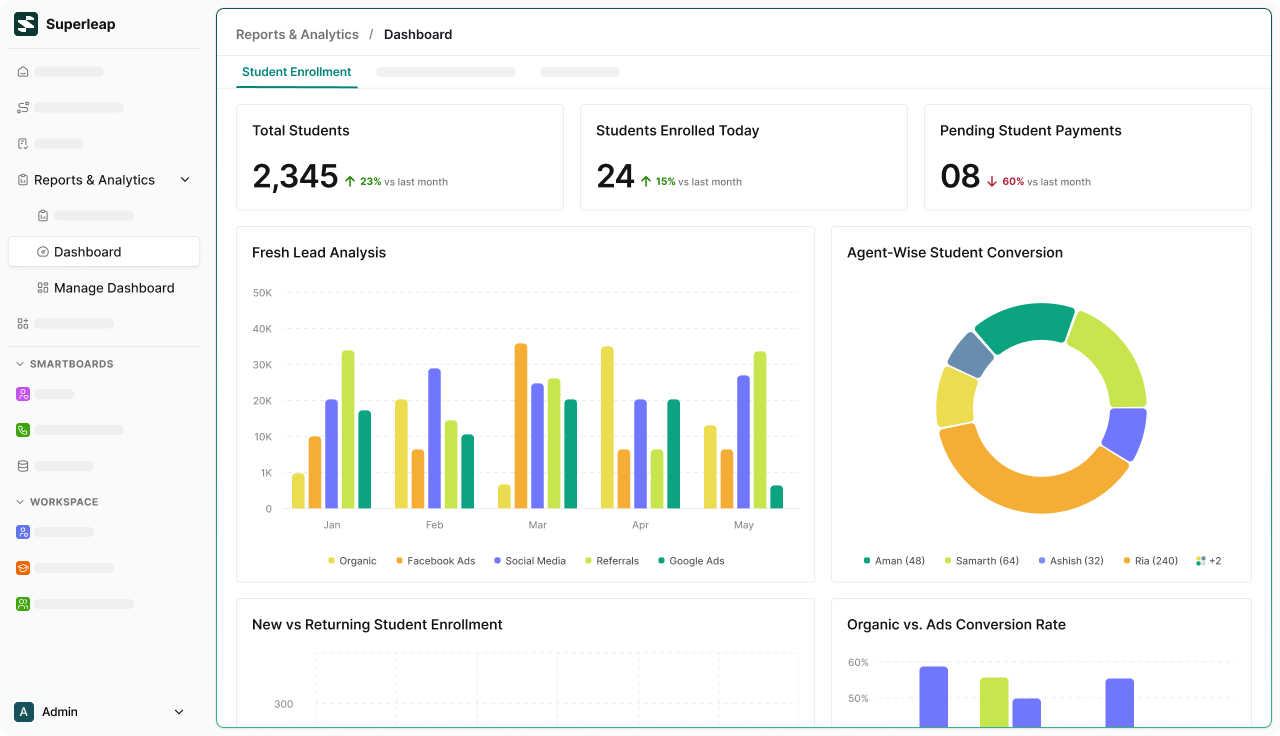Click the 50K label on the chart axis

click(262, 293)
